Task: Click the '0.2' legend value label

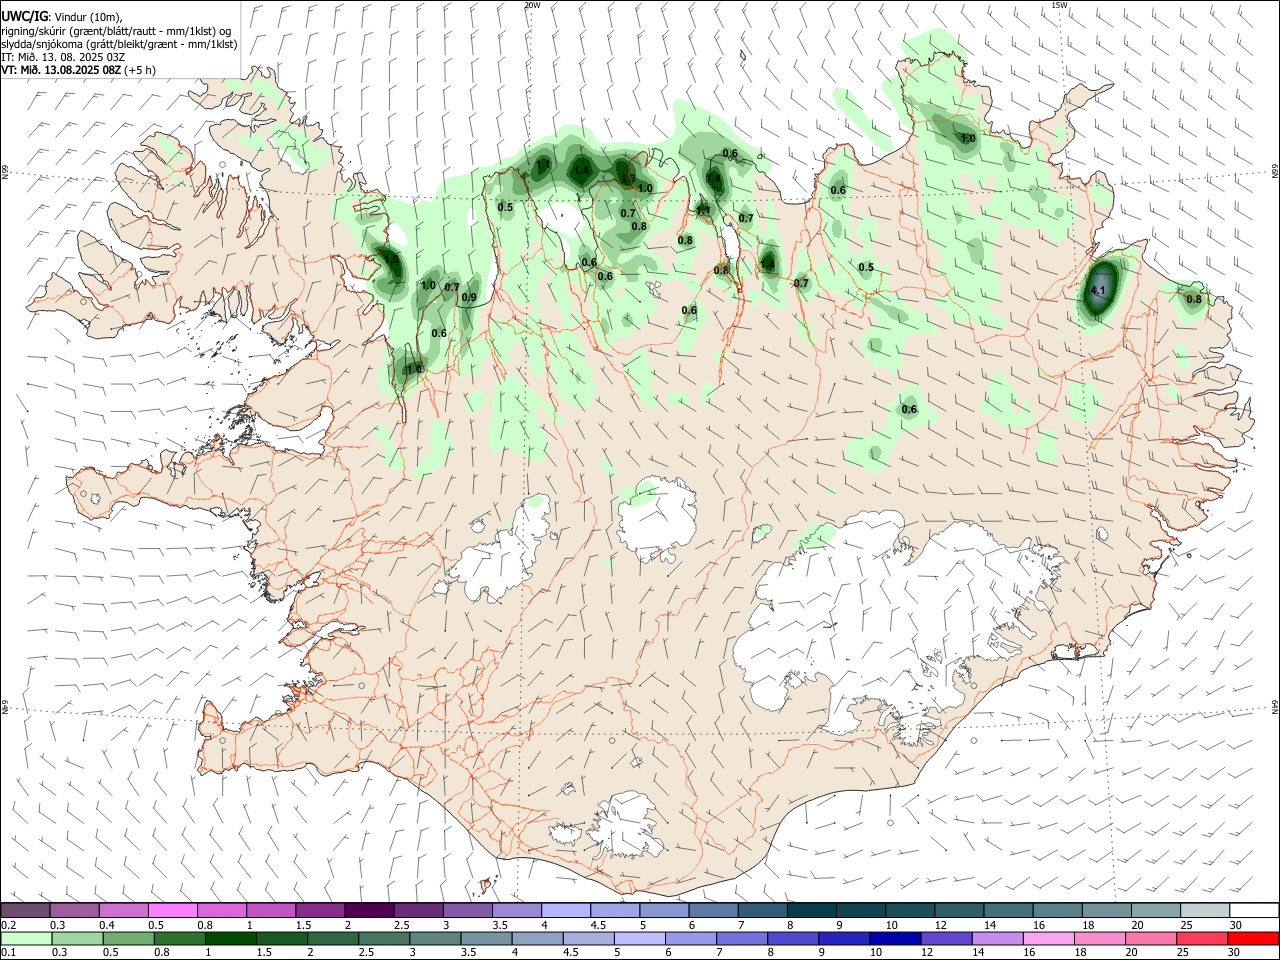Action: coord(8,925)
